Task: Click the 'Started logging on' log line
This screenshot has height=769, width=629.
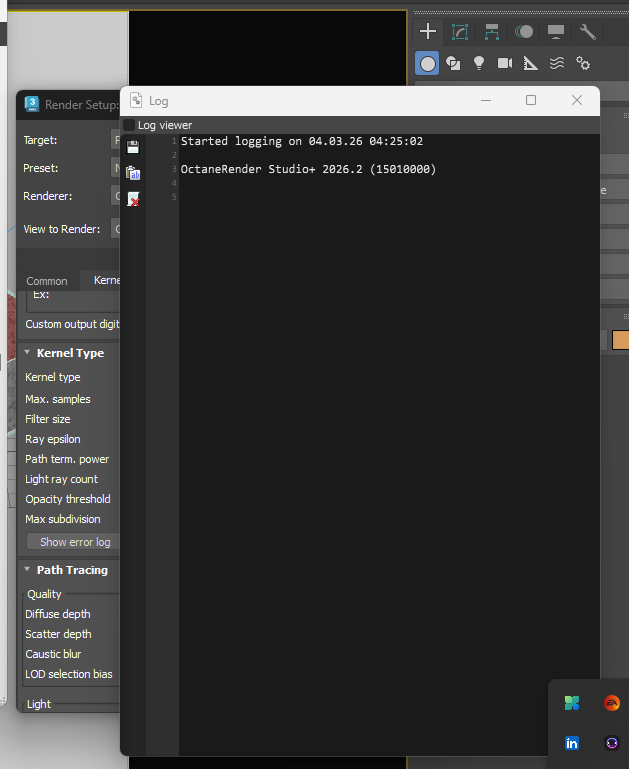Action: click(302, 141)
